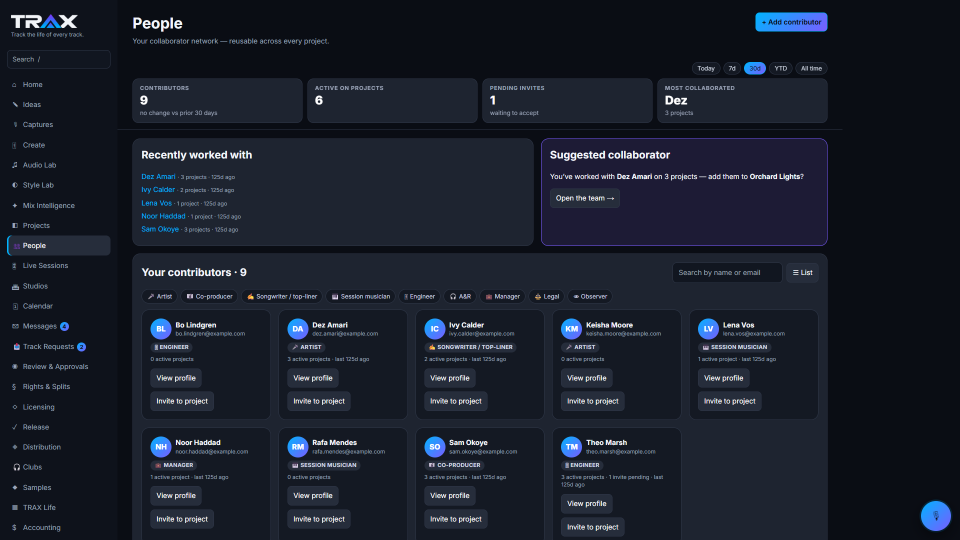This screenshot has height=540, width=960.
Task: Click the Projects icon in sidebar
Action: pyautogui.click(x=15, y=225)
